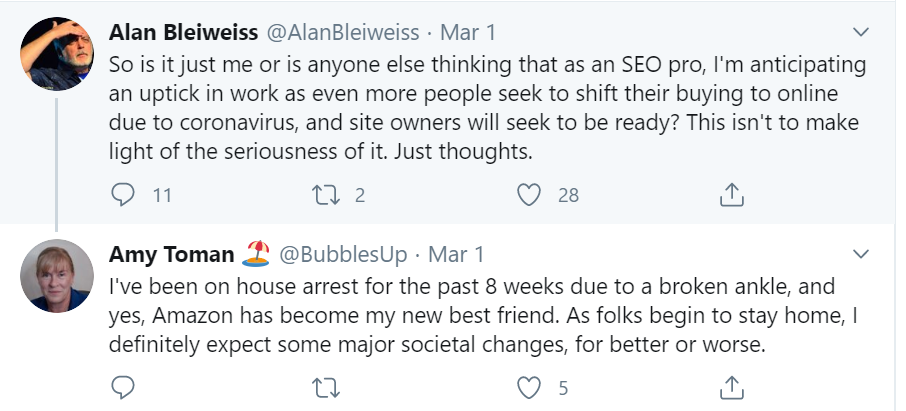Screen dimensions: 906x411
Task: Share Alan Bleiweiss's tweet
Action: (731, 195)
